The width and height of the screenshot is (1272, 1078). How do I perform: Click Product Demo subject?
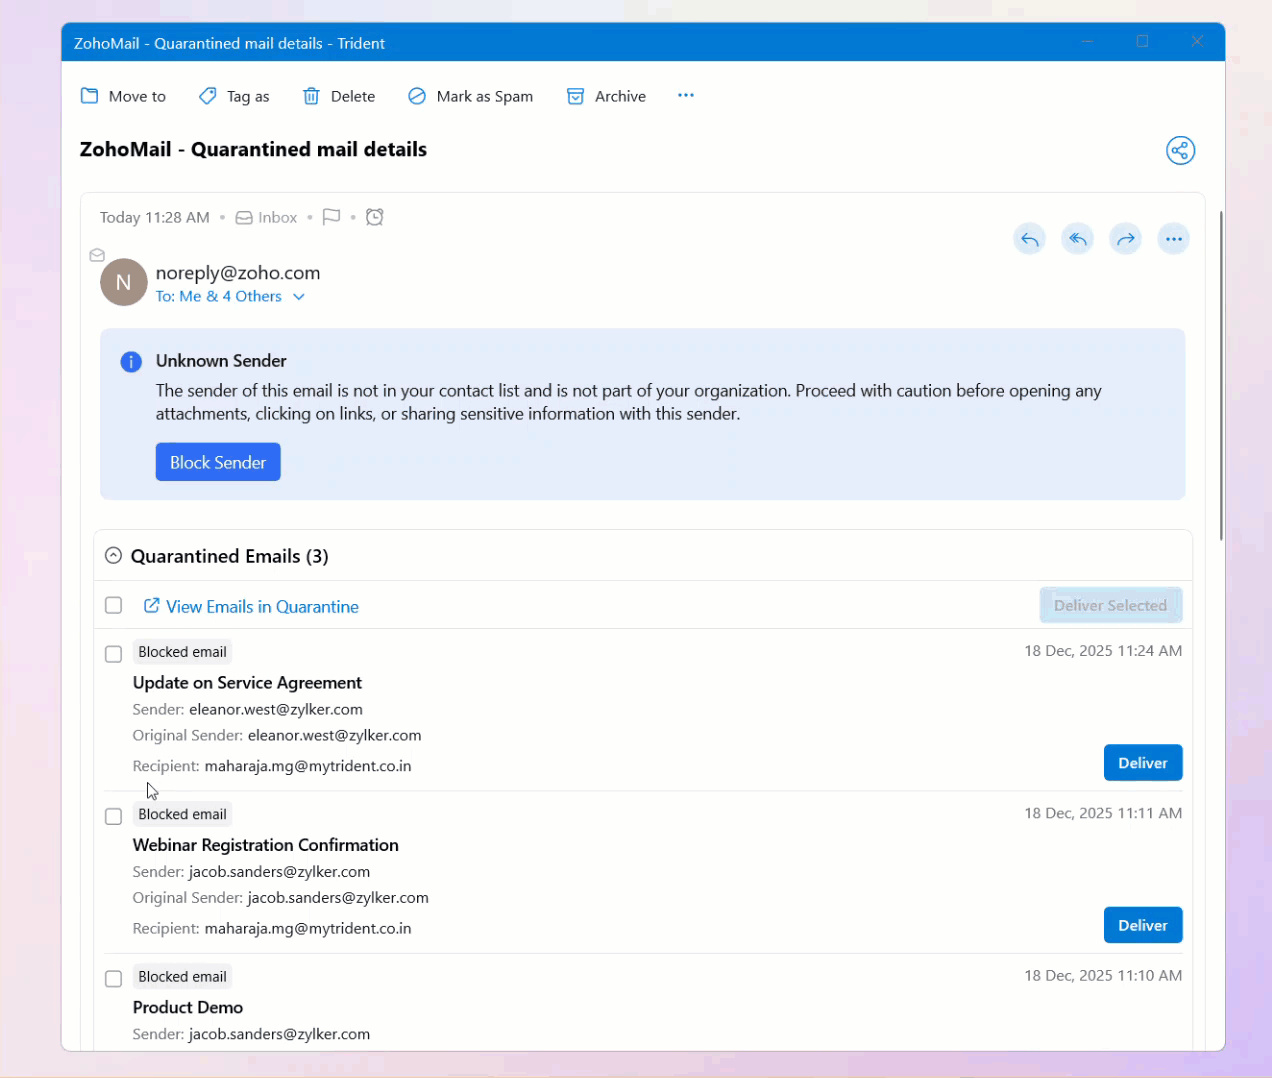188,1007
